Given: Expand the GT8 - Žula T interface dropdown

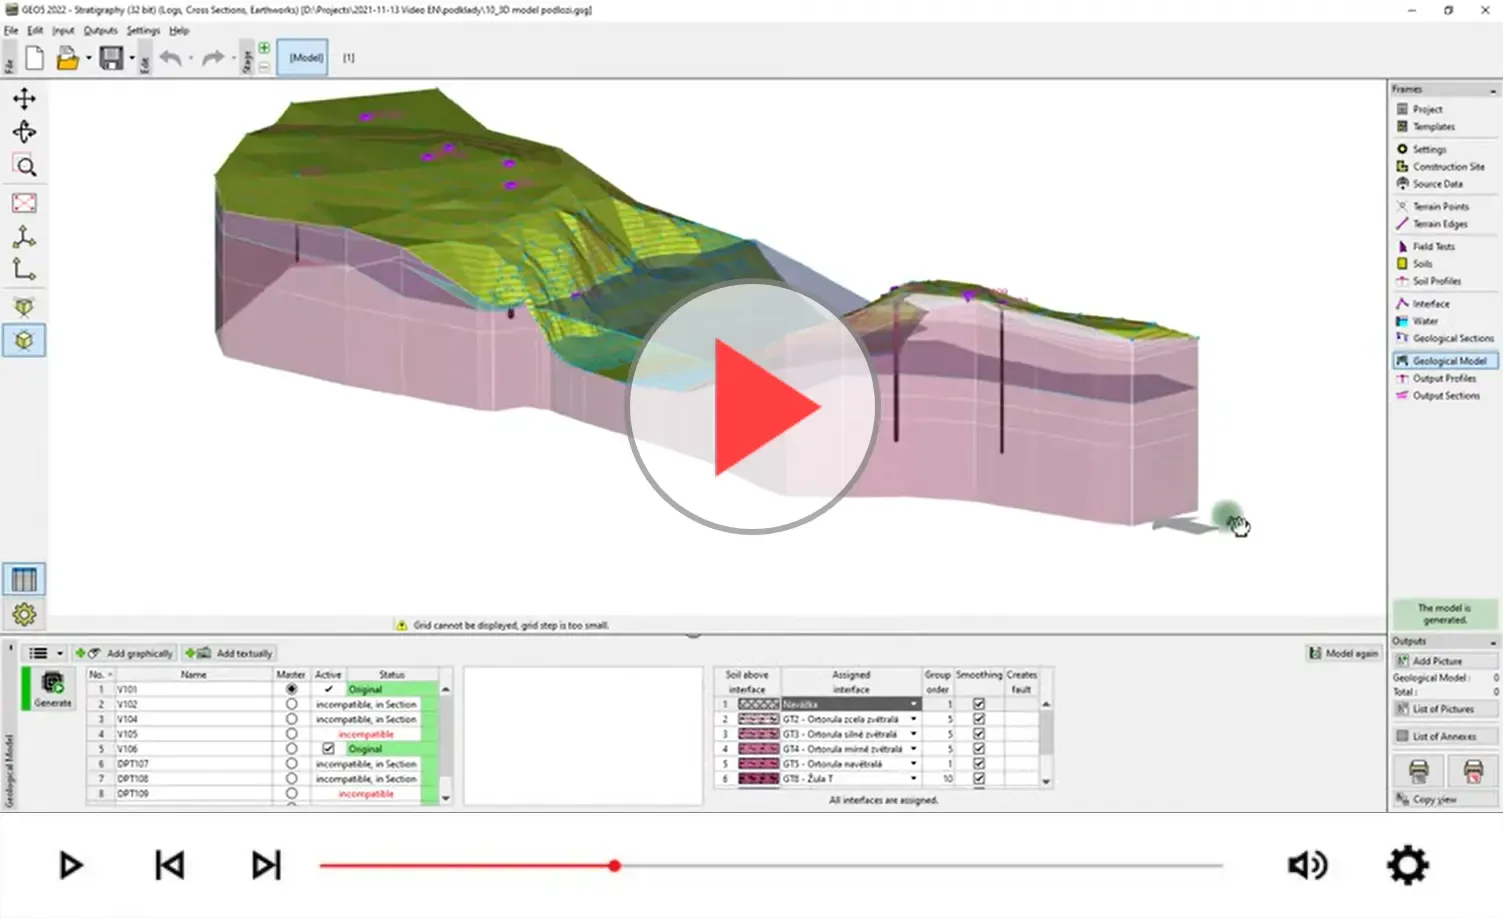Looking at the screenshot, I should click(x=913, y=778).
